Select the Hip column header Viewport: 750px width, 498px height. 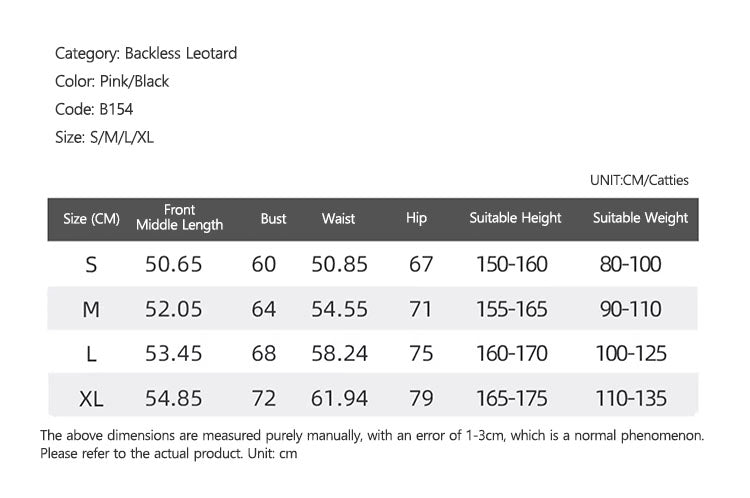416,218
